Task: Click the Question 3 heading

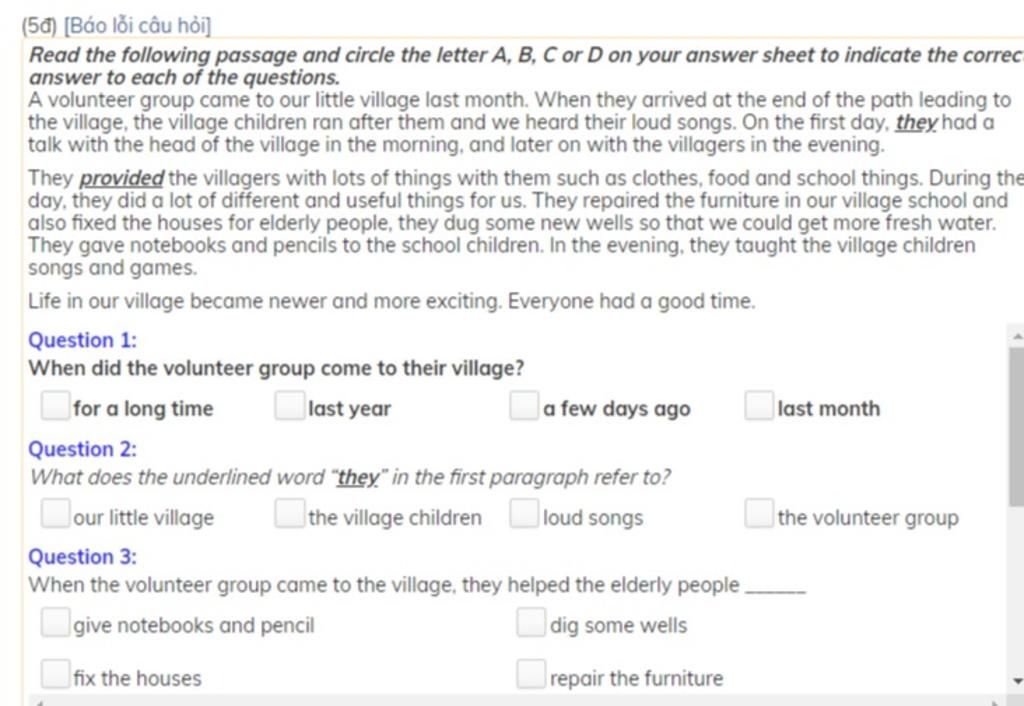Action: pyautogui.click(x=82, y=557)
